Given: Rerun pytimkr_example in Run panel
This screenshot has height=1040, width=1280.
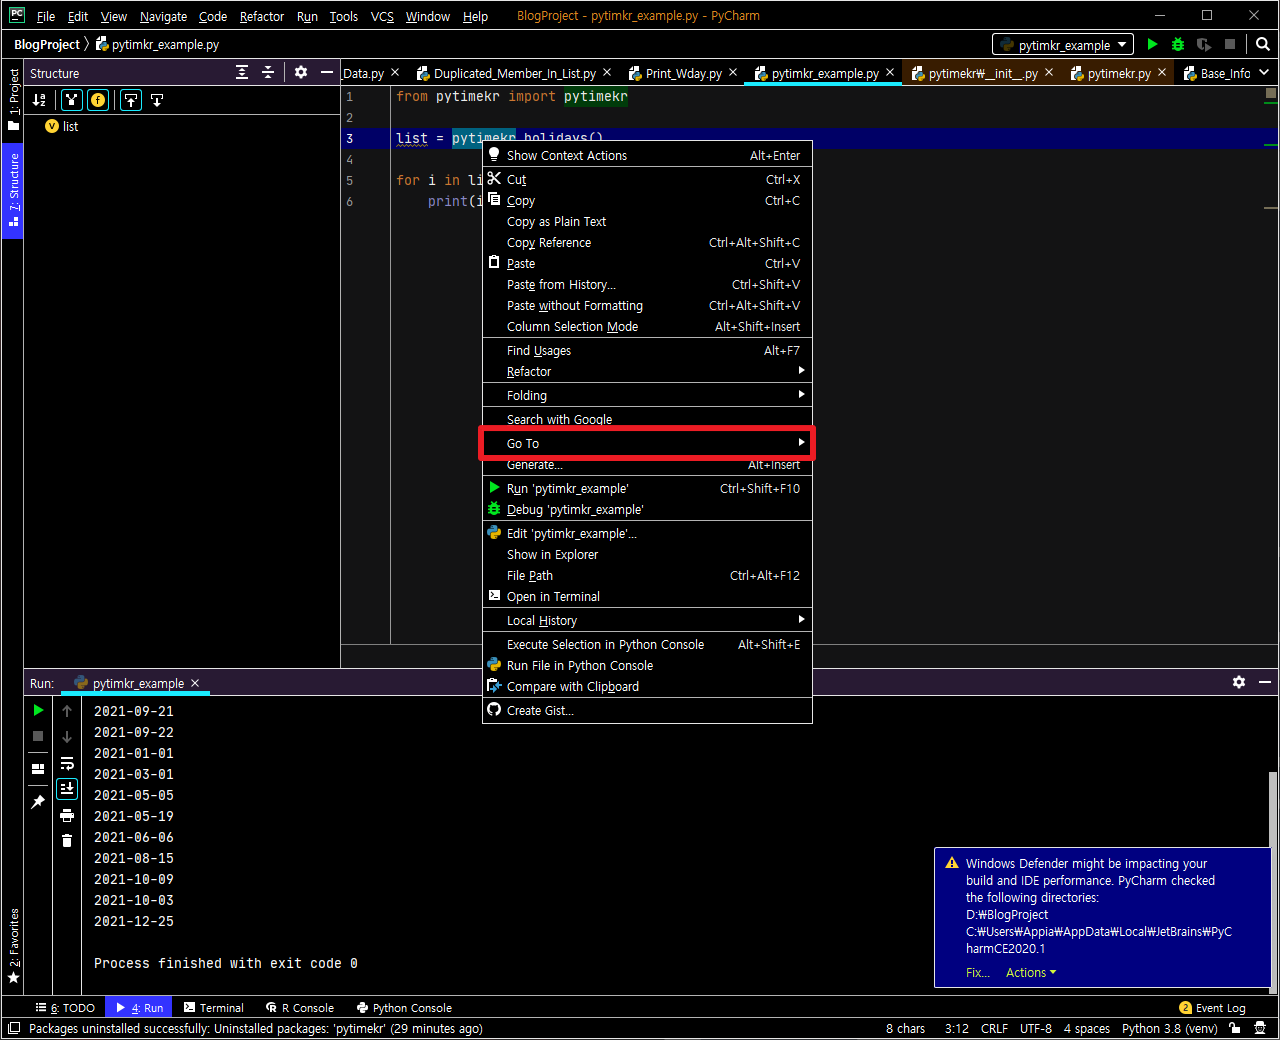Looking at the screenshot, I should click(x=38, y=710).
